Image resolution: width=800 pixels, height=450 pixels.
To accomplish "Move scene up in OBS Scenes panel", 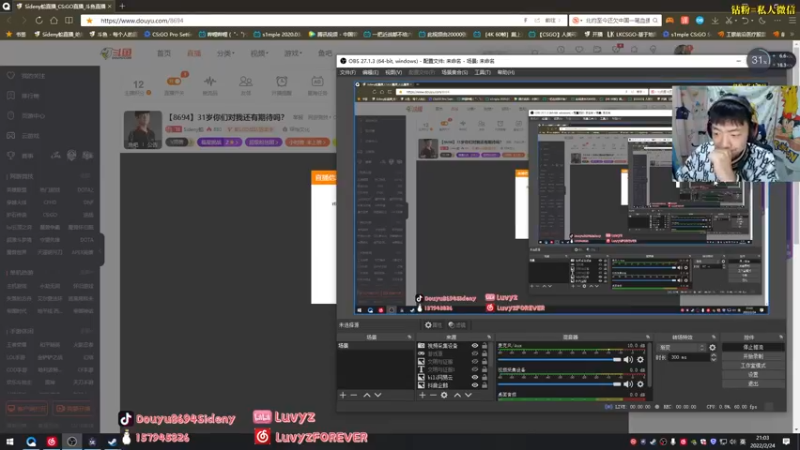I will pyautogui.click(x=367, y=395).
